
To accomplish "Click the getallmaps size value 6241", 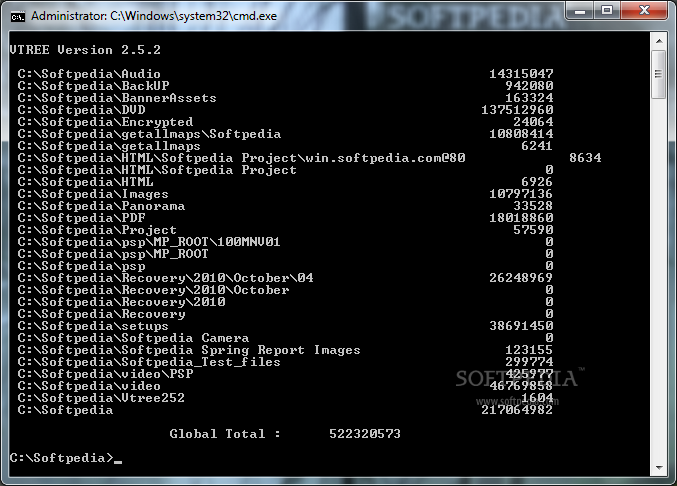I will [537, 146].
